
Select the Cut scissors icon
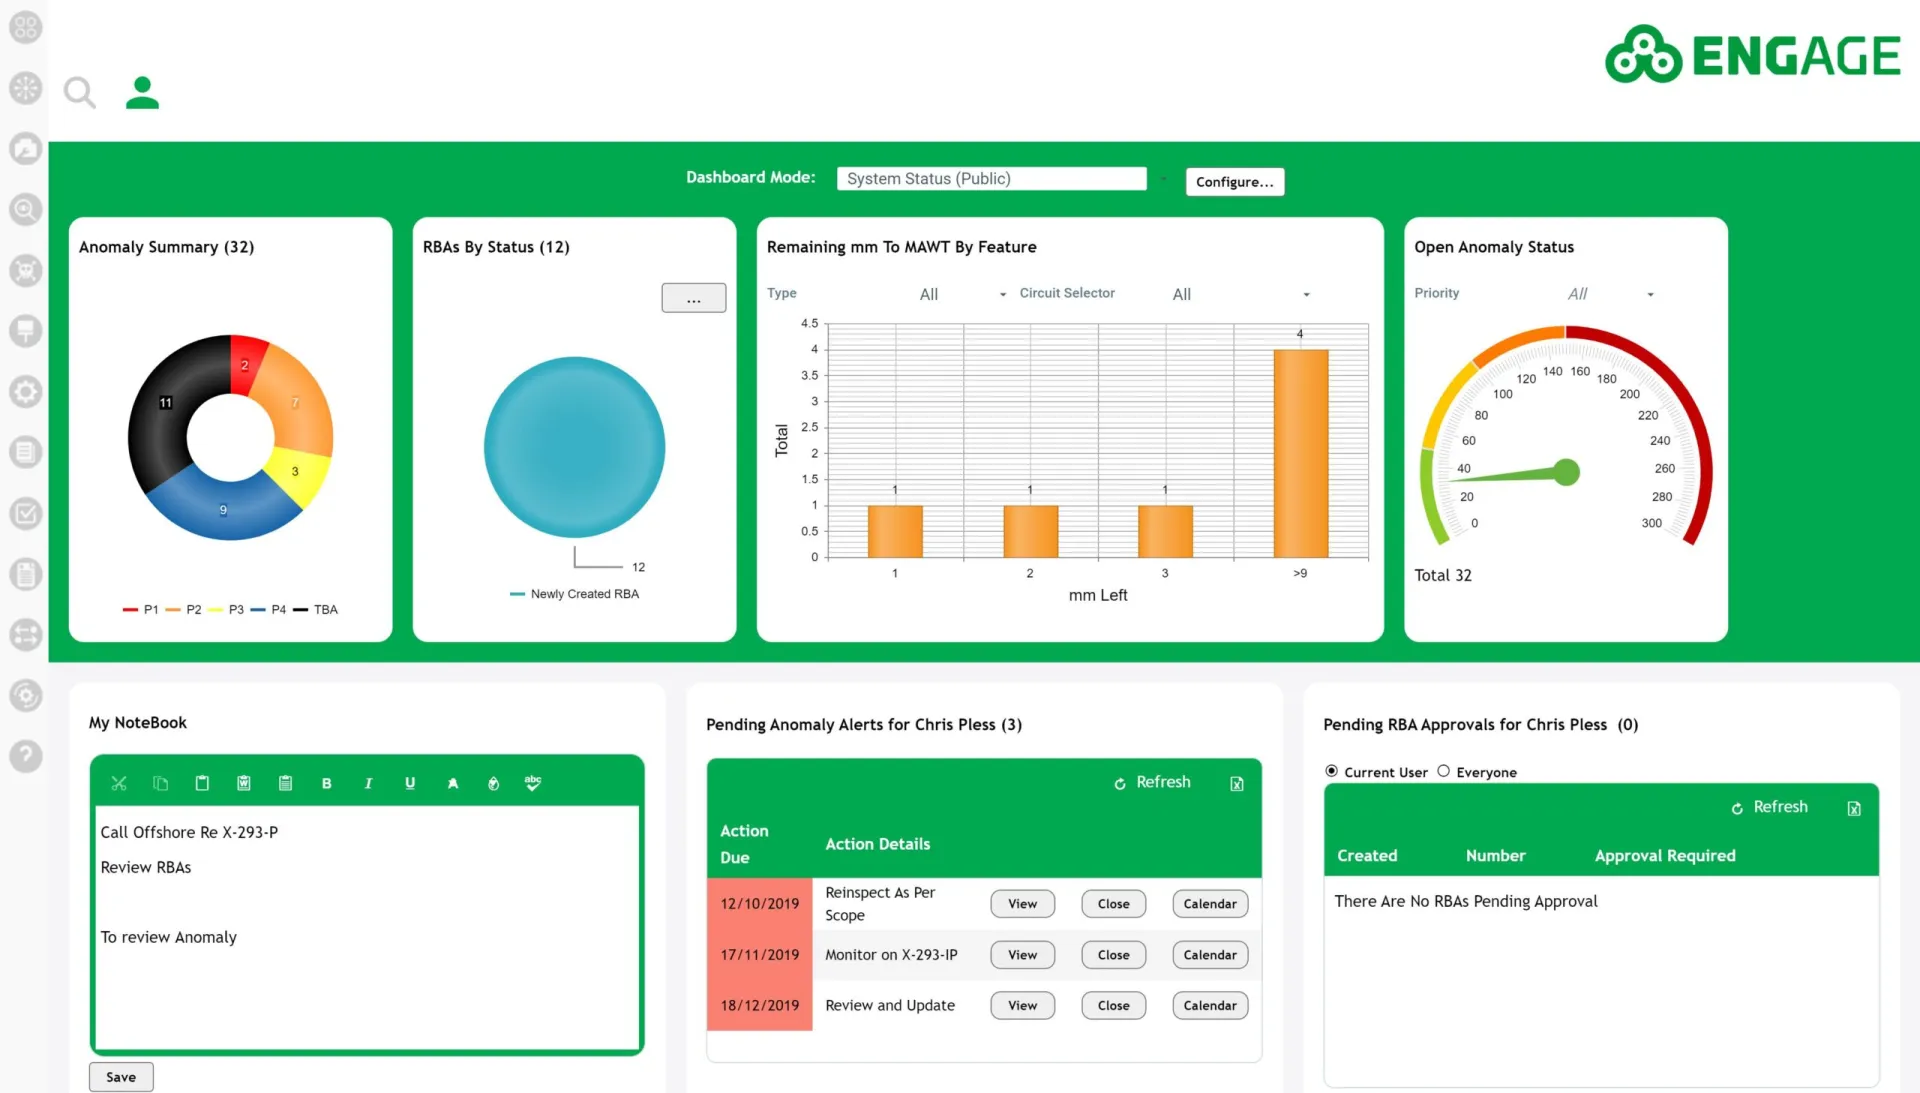(x=119, y=784)
